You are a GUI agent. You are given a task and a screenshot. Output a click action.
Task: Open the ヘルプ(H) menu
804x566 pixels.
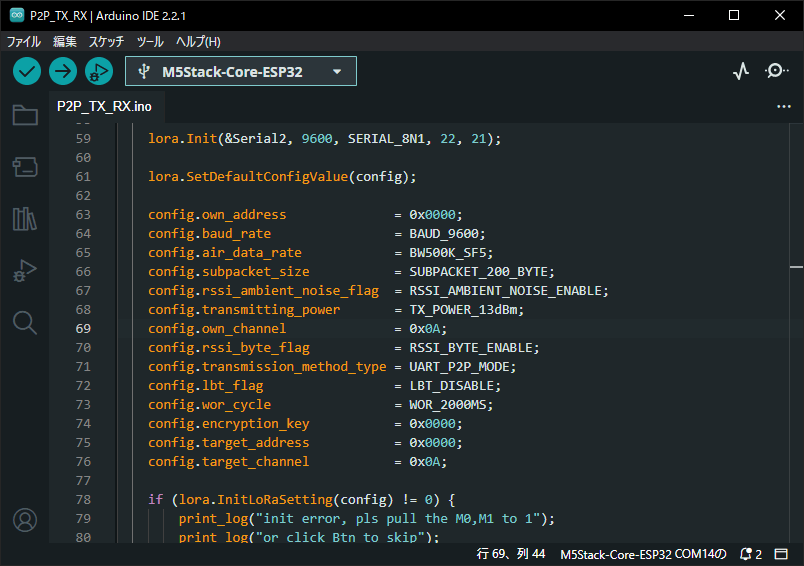[x=198, y=42]
